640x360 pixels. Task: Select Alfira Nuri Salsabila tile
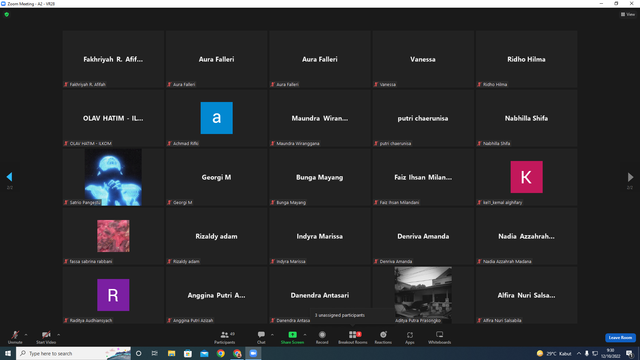pyautogui.click(x=526, y=295)
